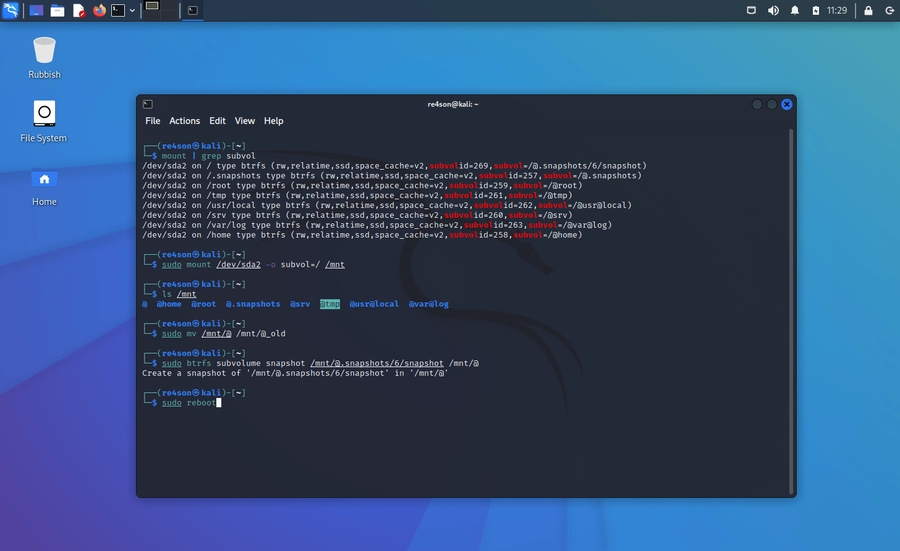Click the 11:29 clock
This screenshot has height=551, width=900.
(837, 10)
